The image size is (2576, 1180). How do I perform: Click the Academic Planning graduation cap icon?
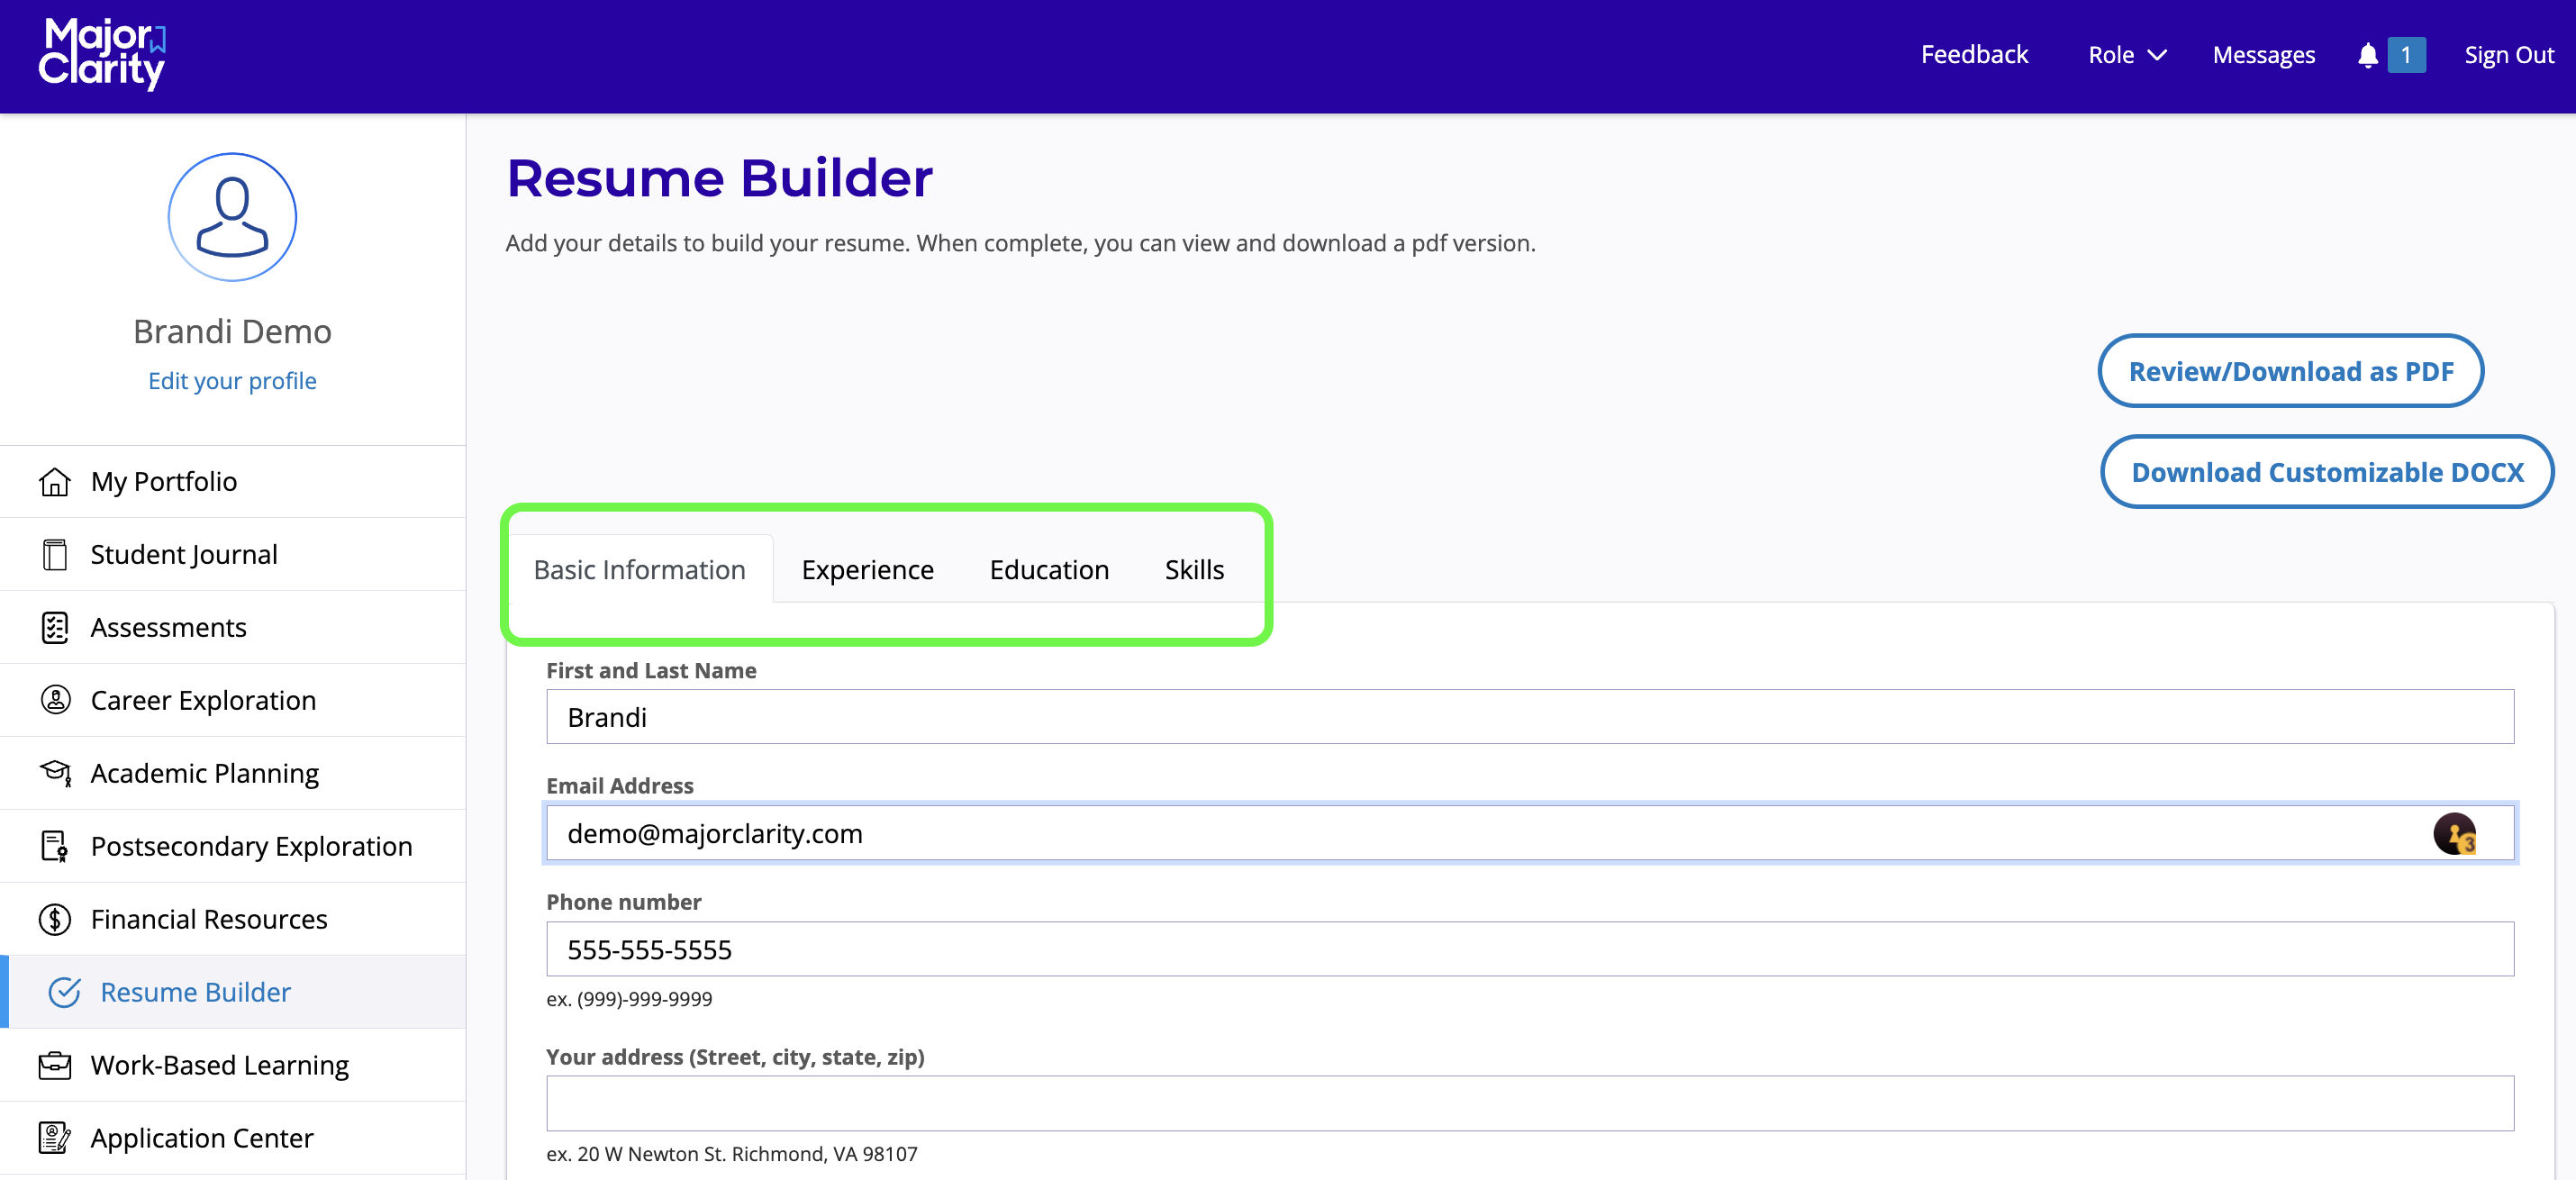(55, 773)
